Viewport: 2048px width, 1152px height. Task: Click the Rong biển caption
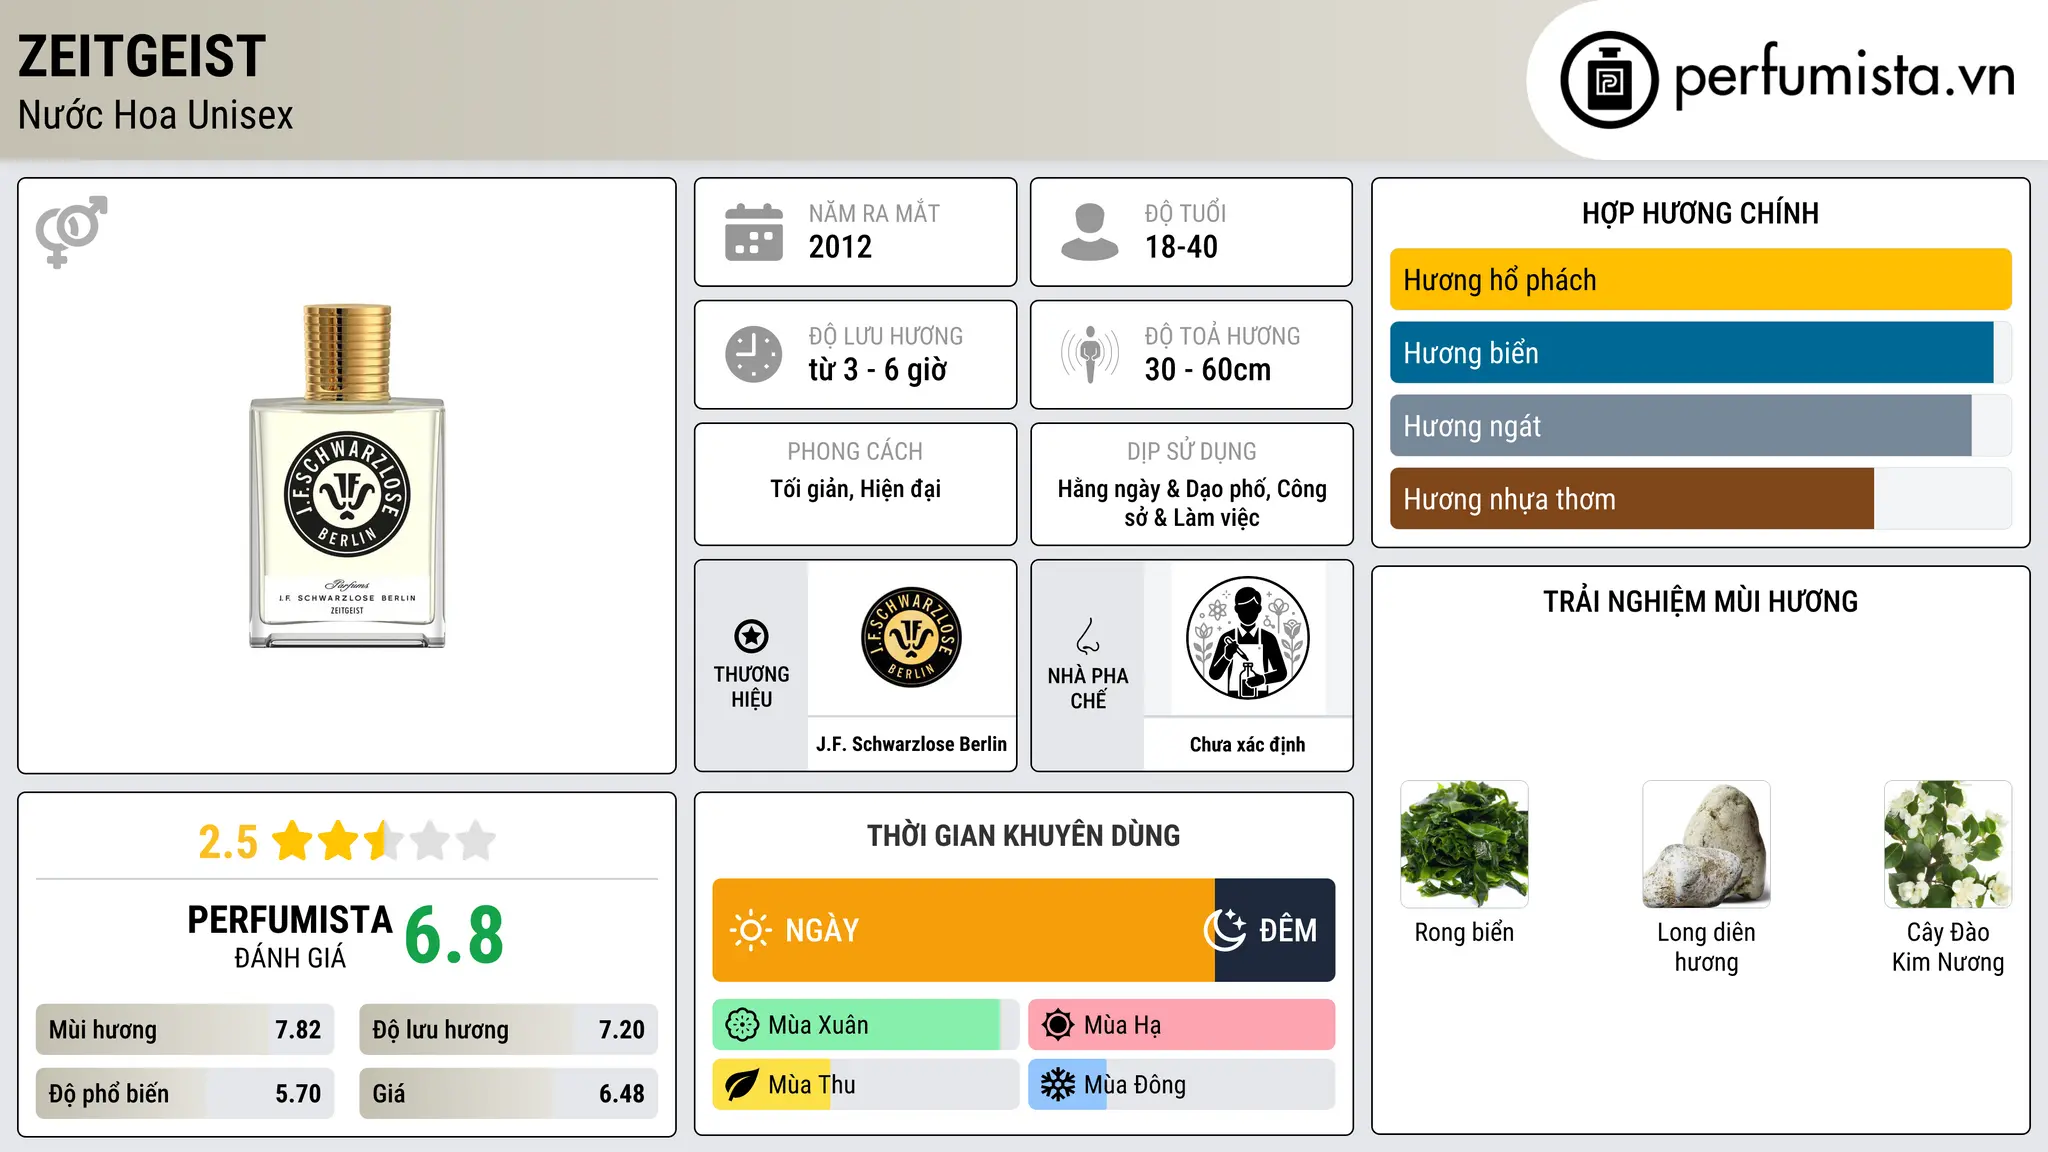coord(1464,932)
